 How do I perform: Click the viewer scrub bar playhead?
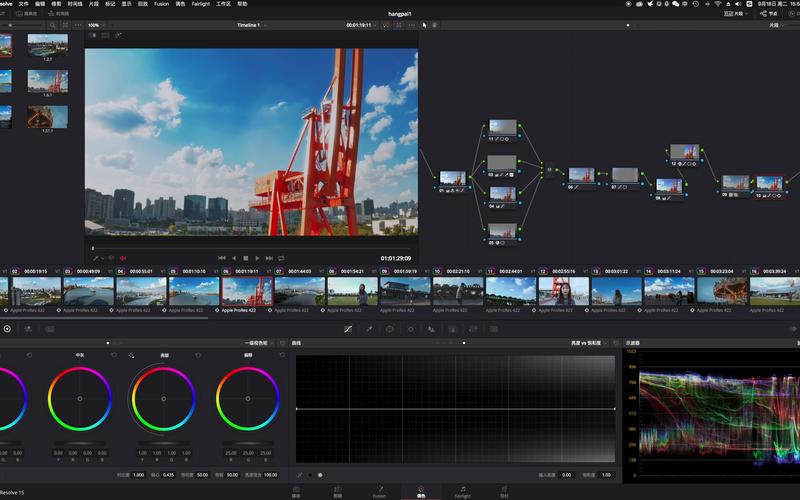pos(93,248)
